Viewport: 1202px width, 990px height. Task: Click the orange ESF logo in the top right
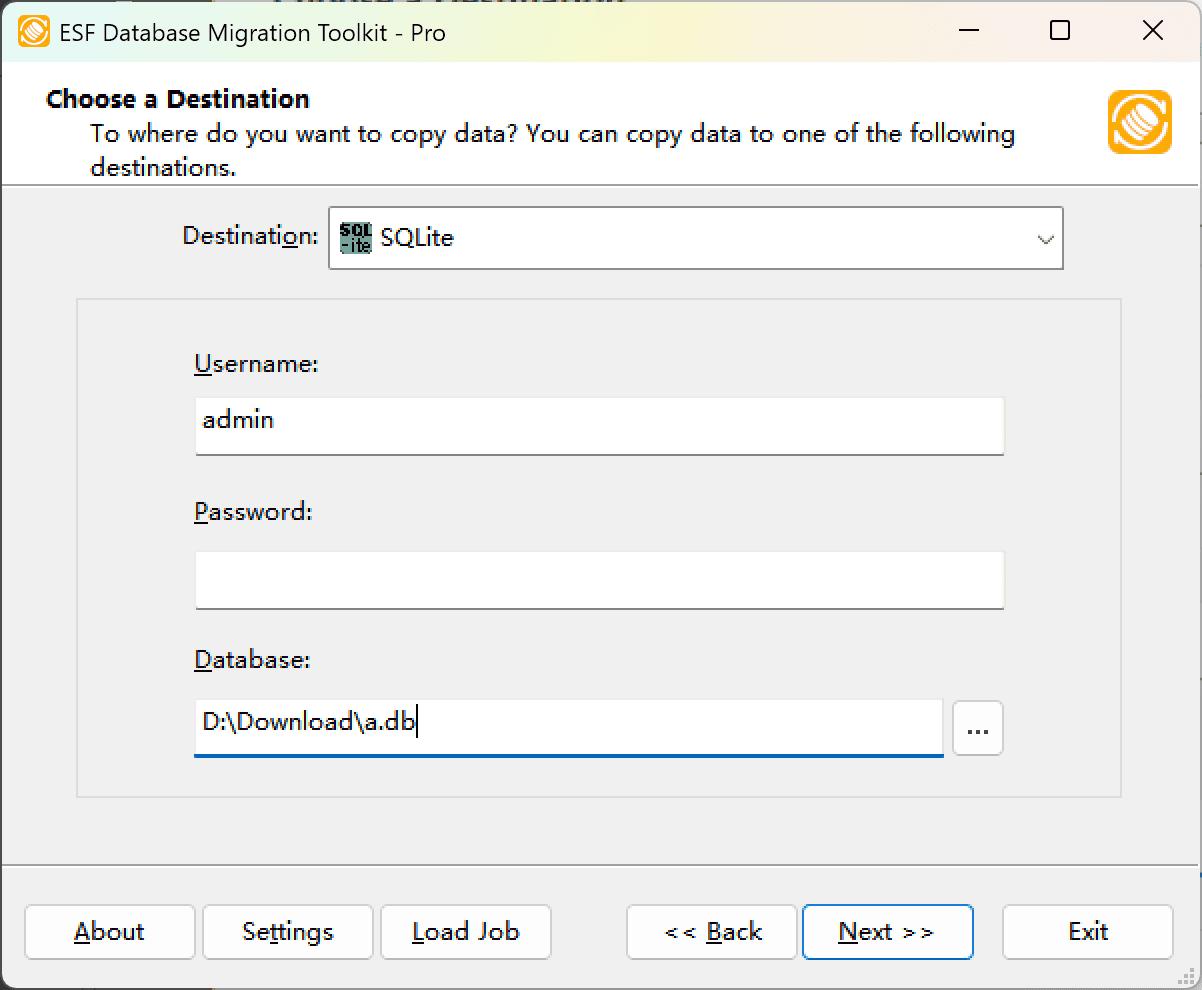click(1139, 124)
